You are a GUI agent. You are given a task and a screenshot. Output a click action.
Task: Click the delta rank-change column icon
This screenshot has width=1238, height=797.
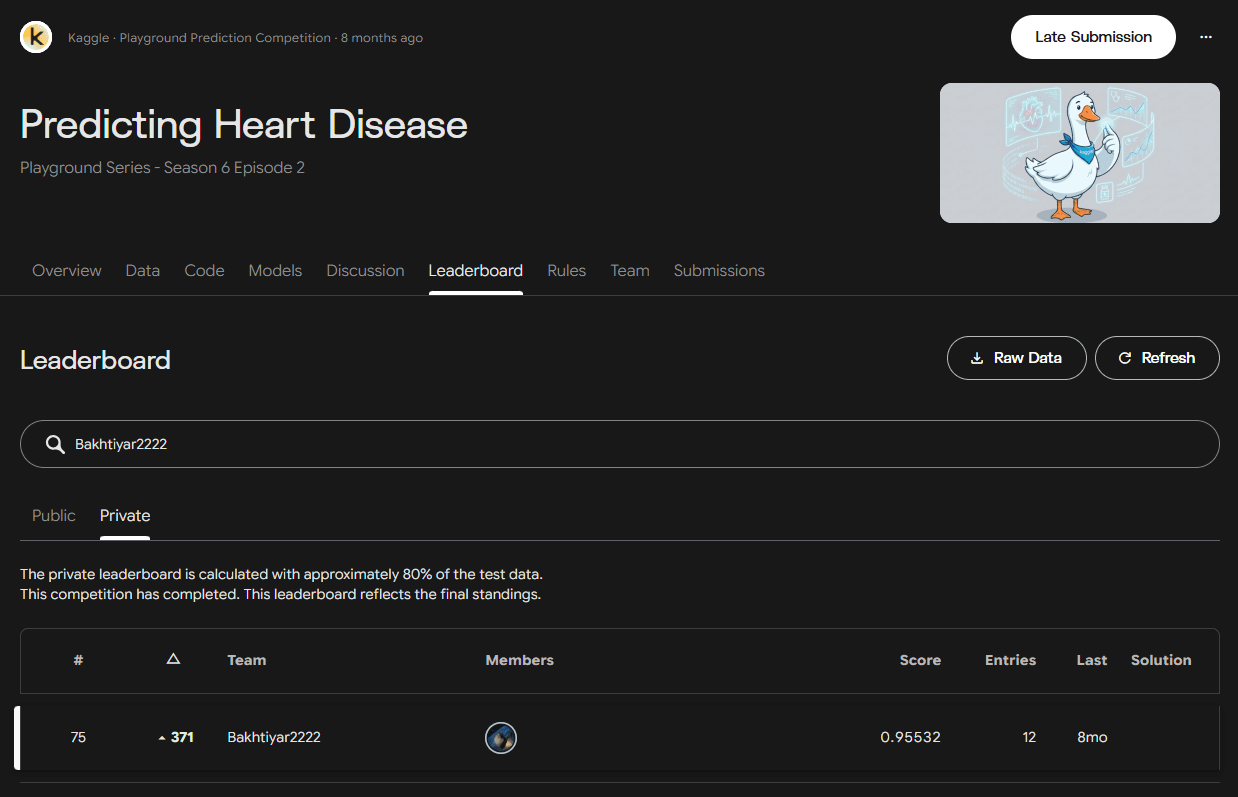[x=173, y=659]
